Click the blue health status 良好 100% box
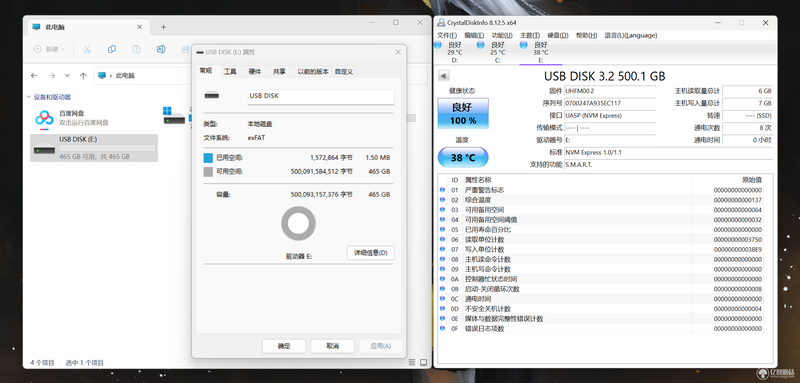Viewport: 800px width, 383px height. 463,113
